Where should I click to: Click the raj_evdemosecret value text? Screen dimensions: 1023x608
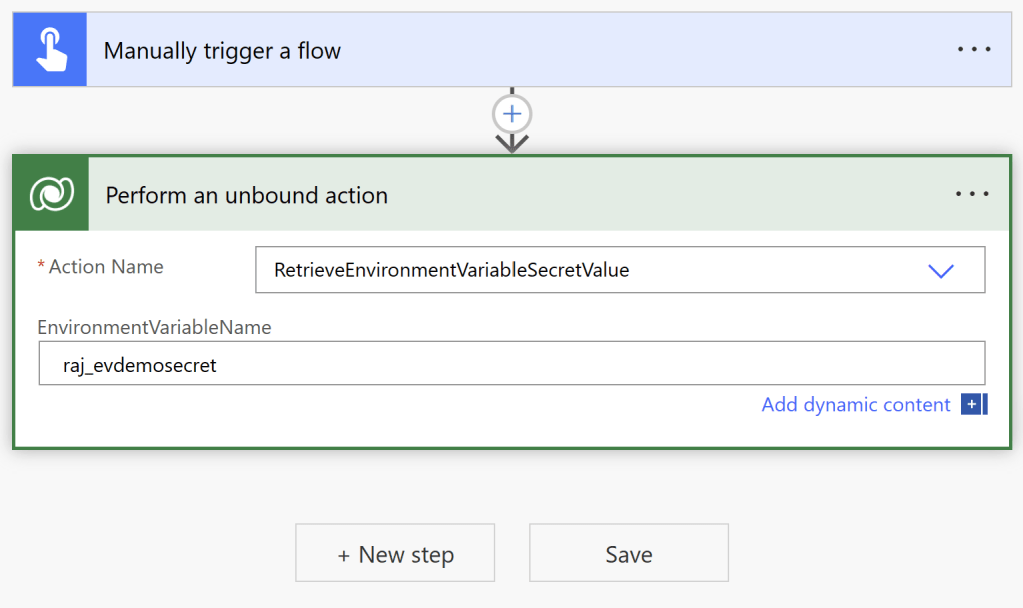click(x=147, y=365)
